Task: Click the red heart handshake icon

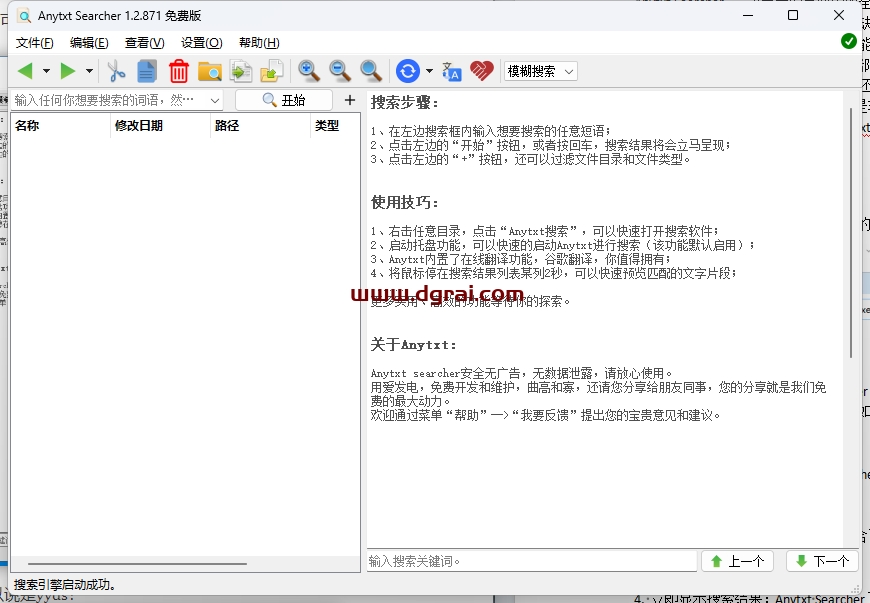Action: point(482,71)
